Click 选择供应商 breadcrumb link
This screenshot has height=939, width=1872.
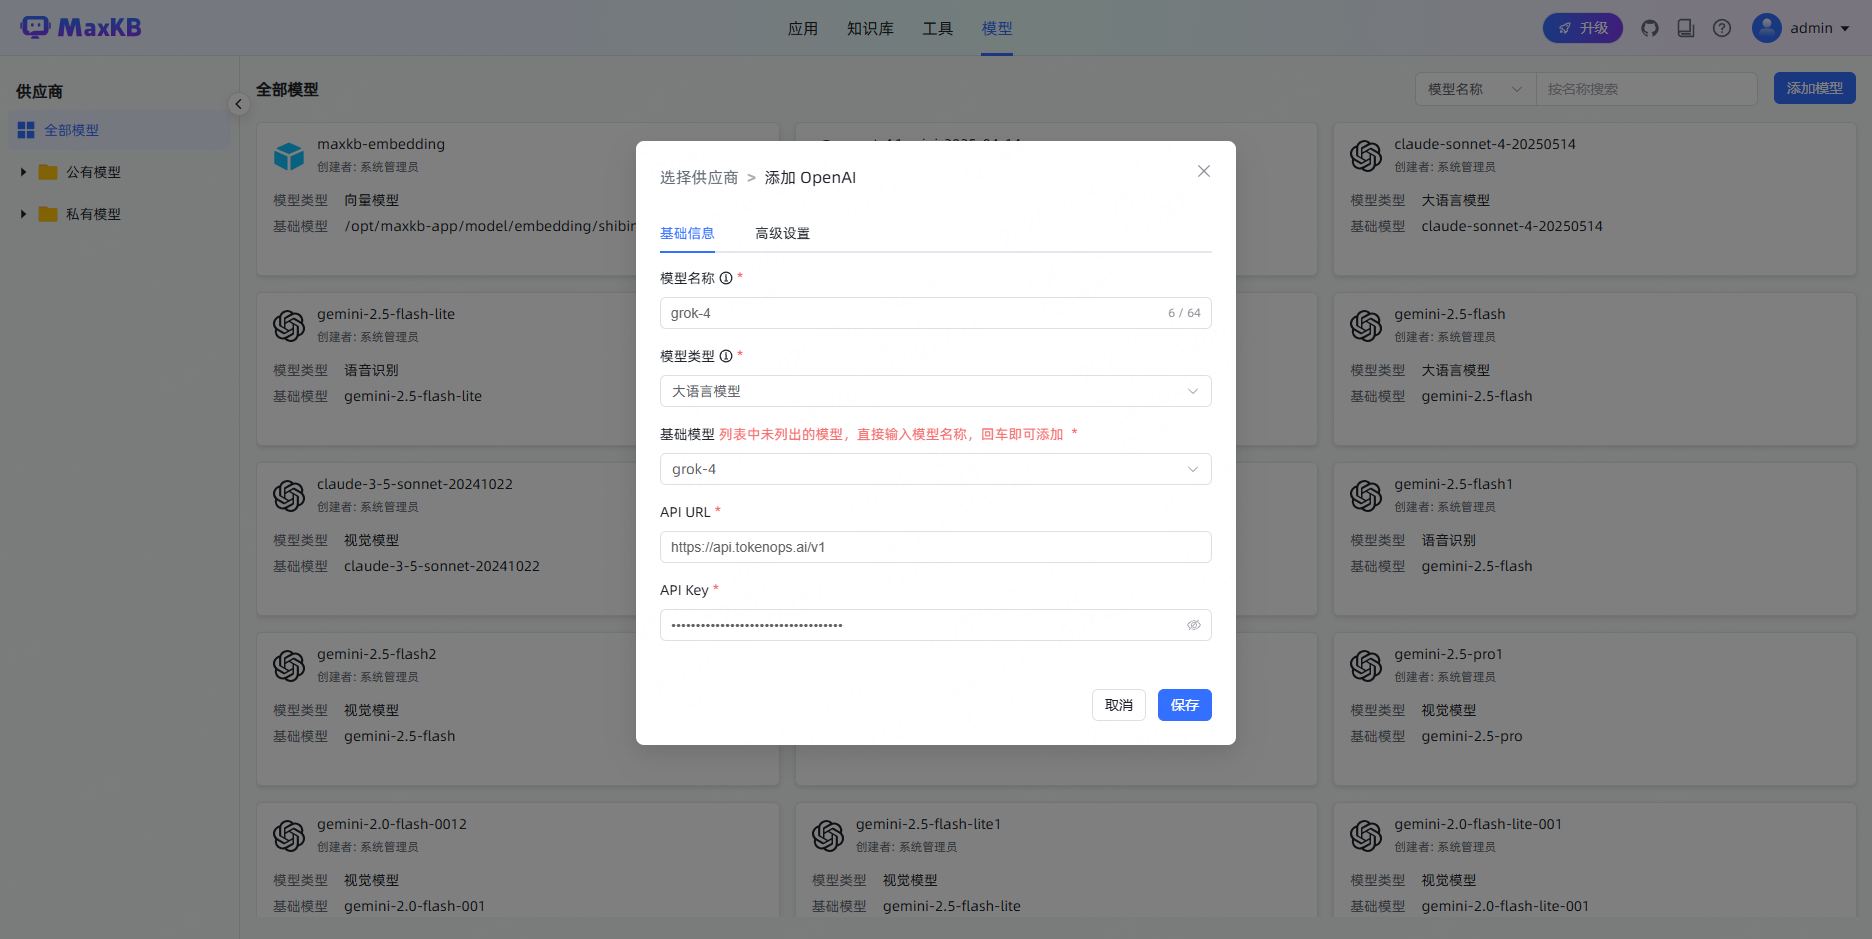point(699,177)
